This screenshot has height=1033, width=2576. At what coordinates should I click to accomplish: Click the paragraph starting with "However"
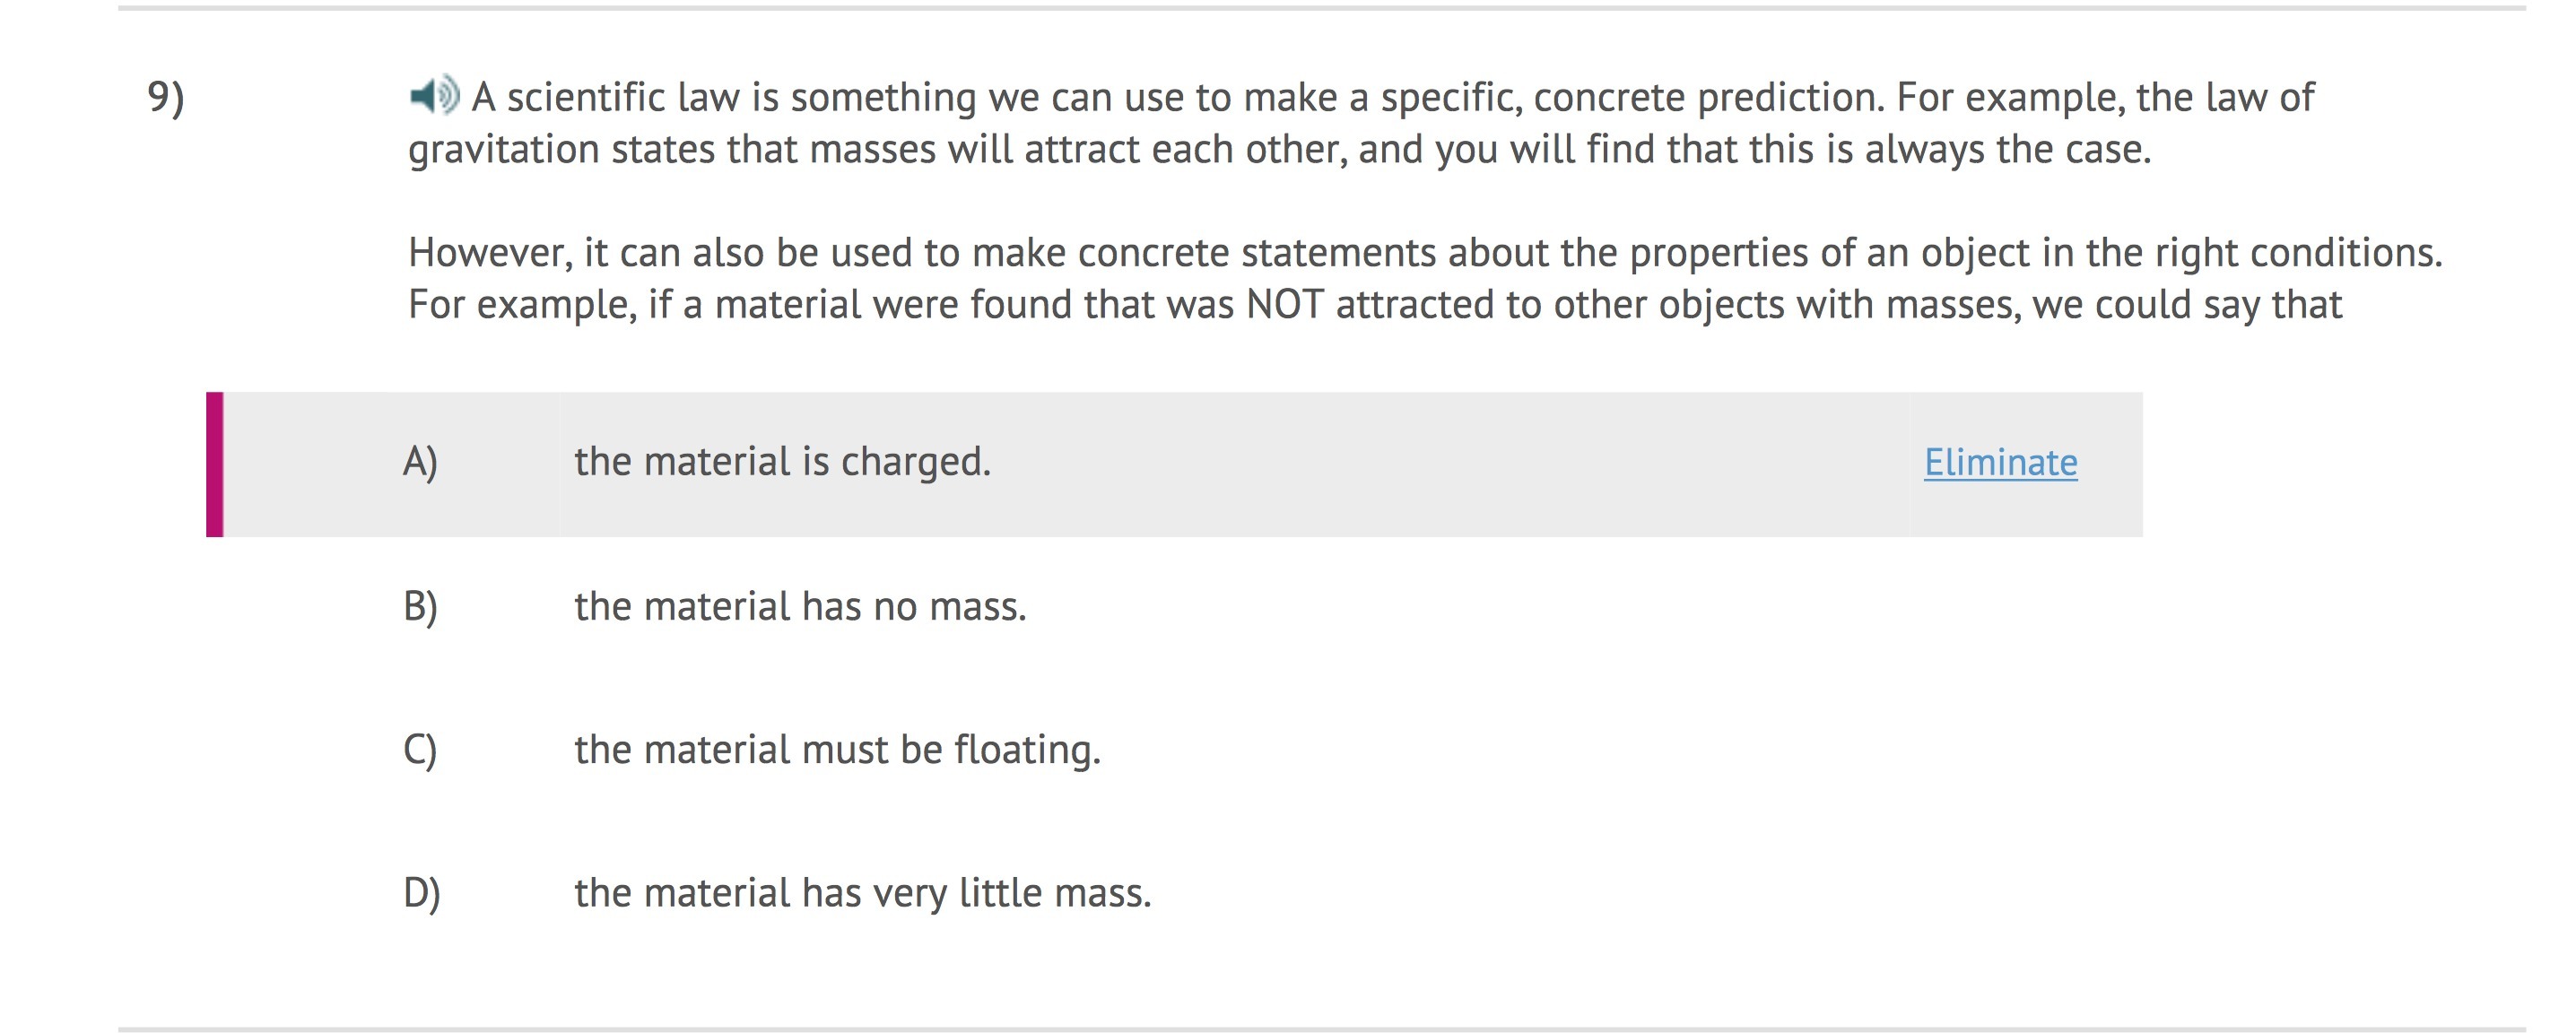click(x=1424, y=252)
